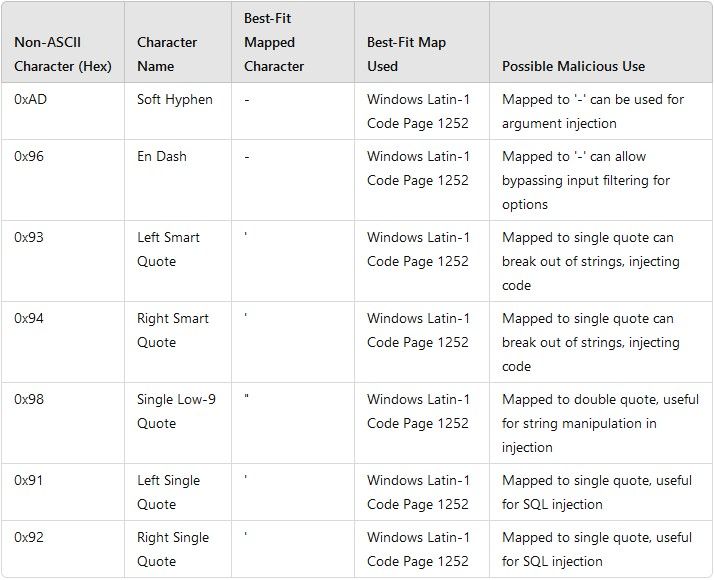Click the 0x98 hex value

coord(29,399)
